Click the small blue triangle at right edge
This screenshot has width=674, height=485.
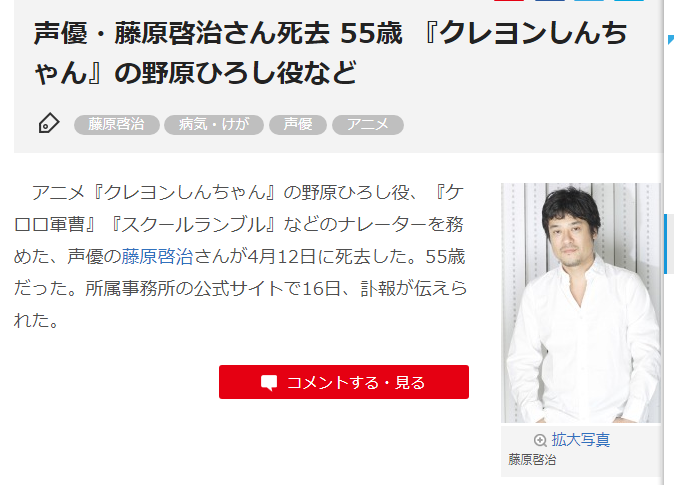[x=671, y=39]
